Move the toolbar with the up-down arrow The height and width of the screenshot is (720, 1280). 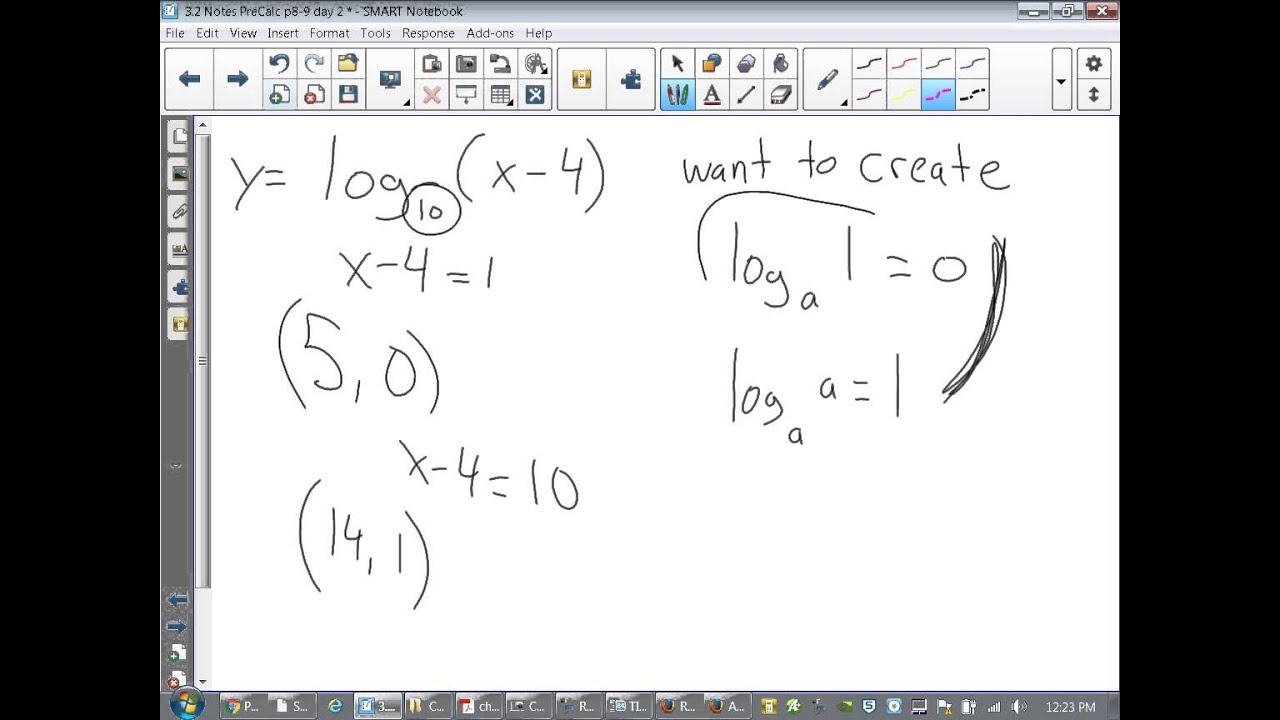(1093, 95)
